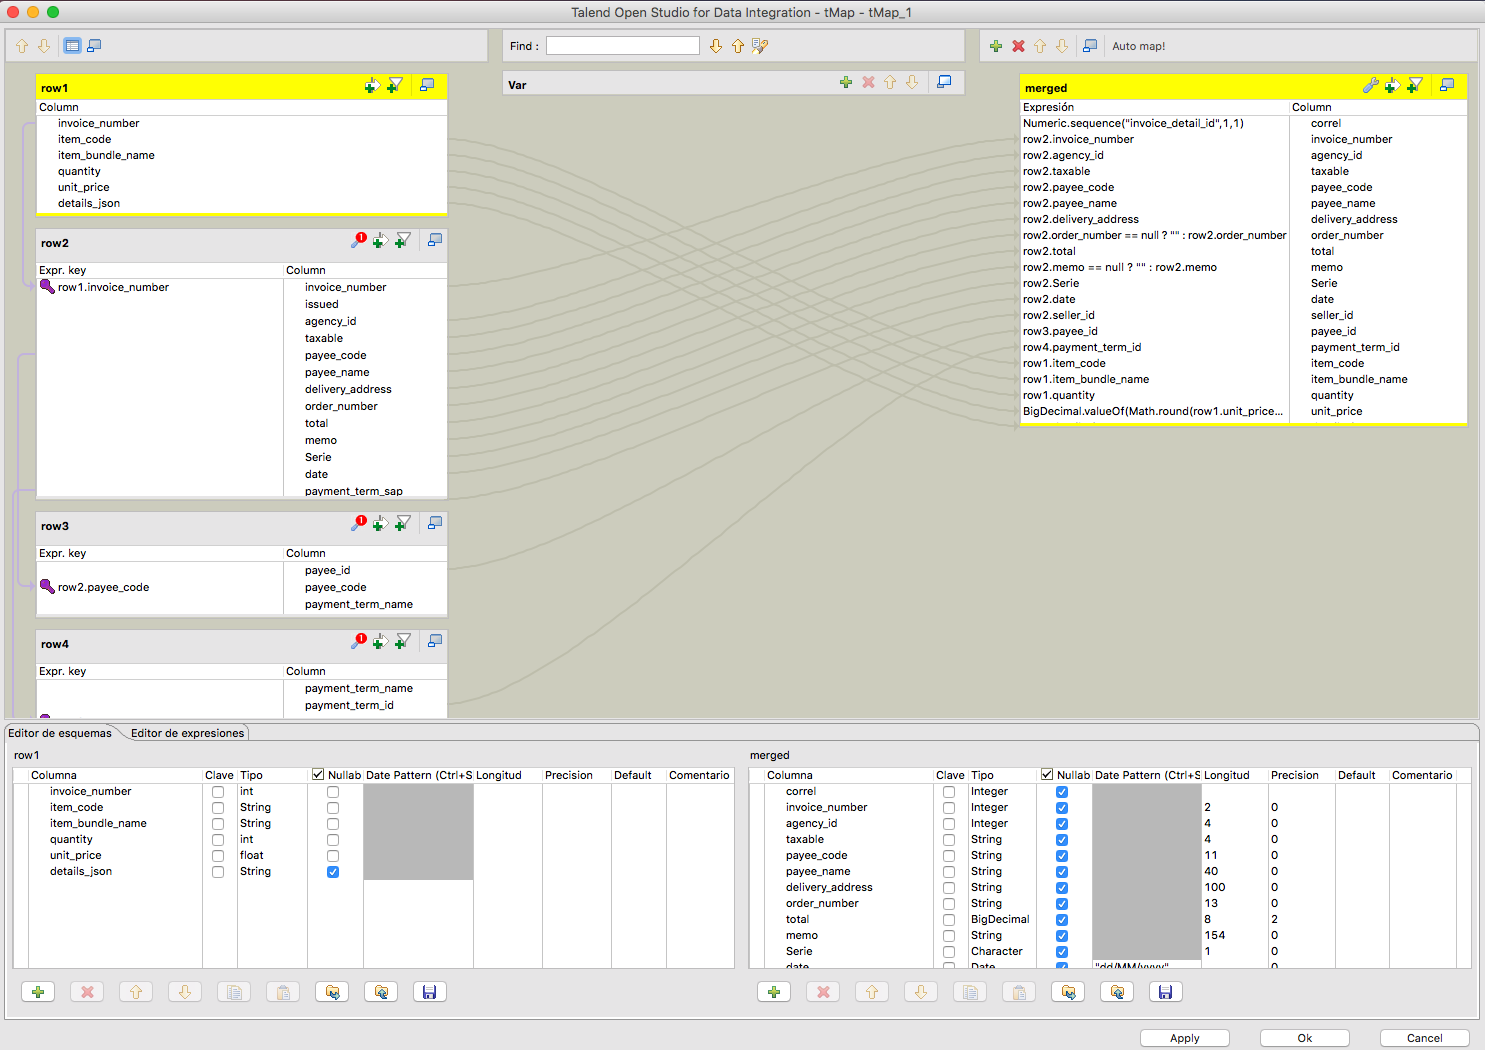This screenshot has width=1485, height=1050.
Task: Enable the row2 expression filter
Action: (402, 240)
